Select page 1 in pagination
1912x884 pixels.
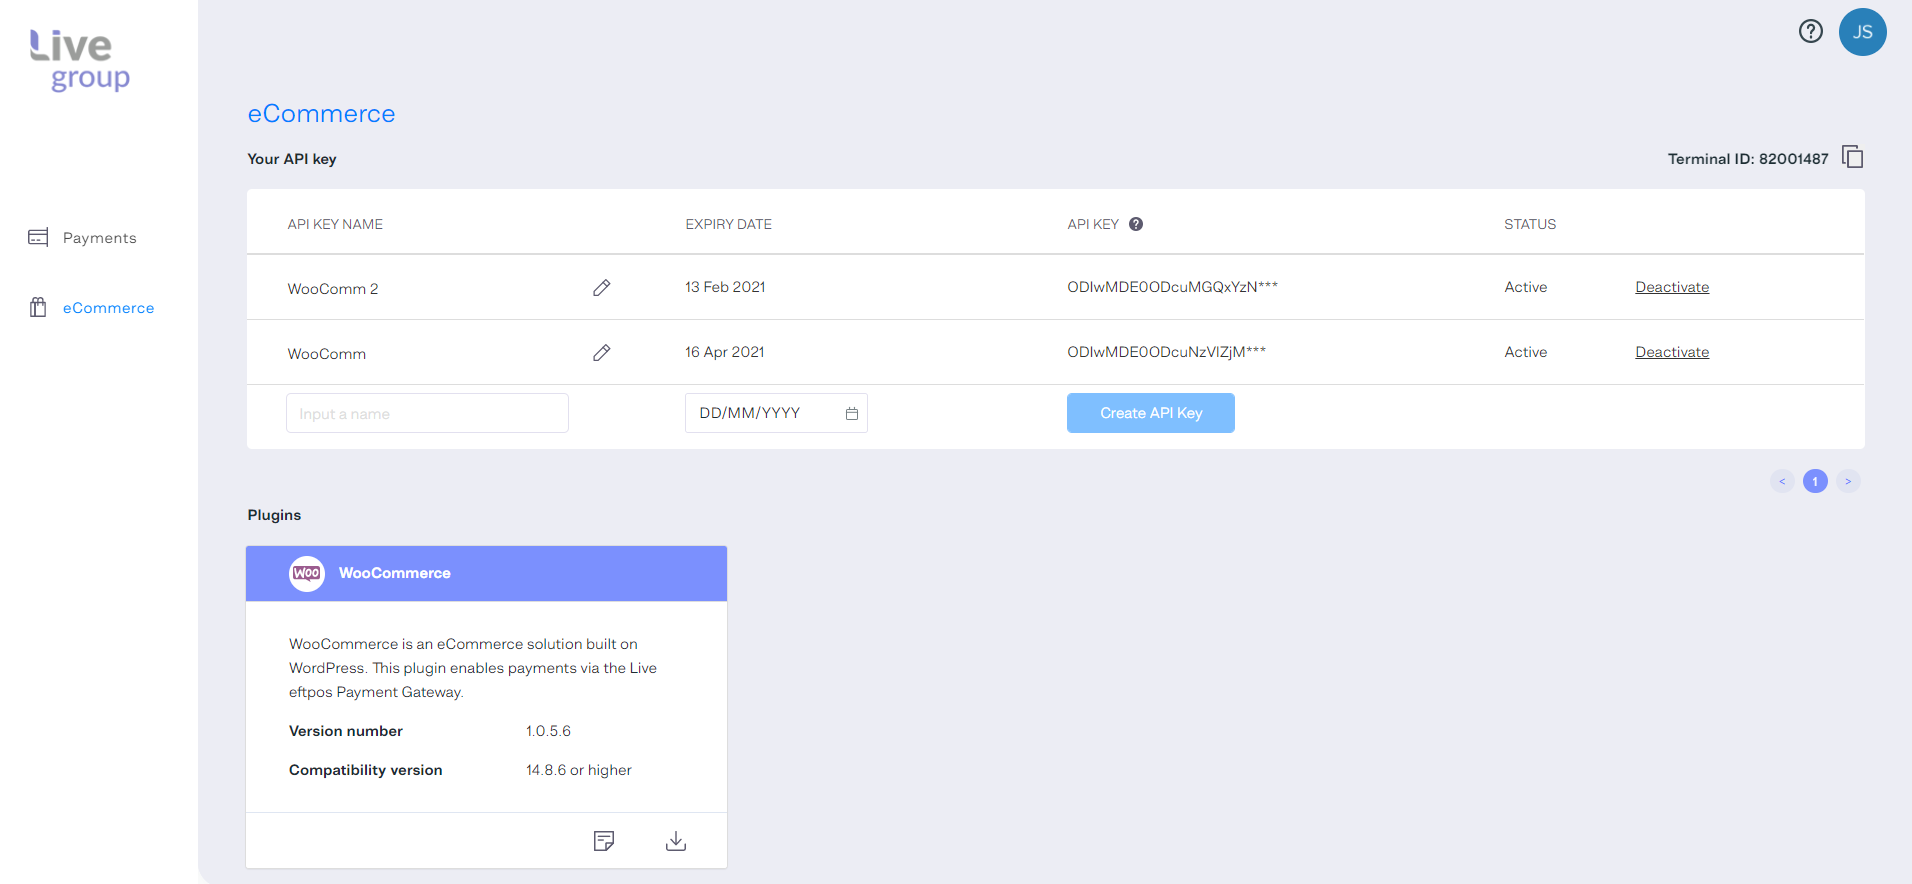1815,481
